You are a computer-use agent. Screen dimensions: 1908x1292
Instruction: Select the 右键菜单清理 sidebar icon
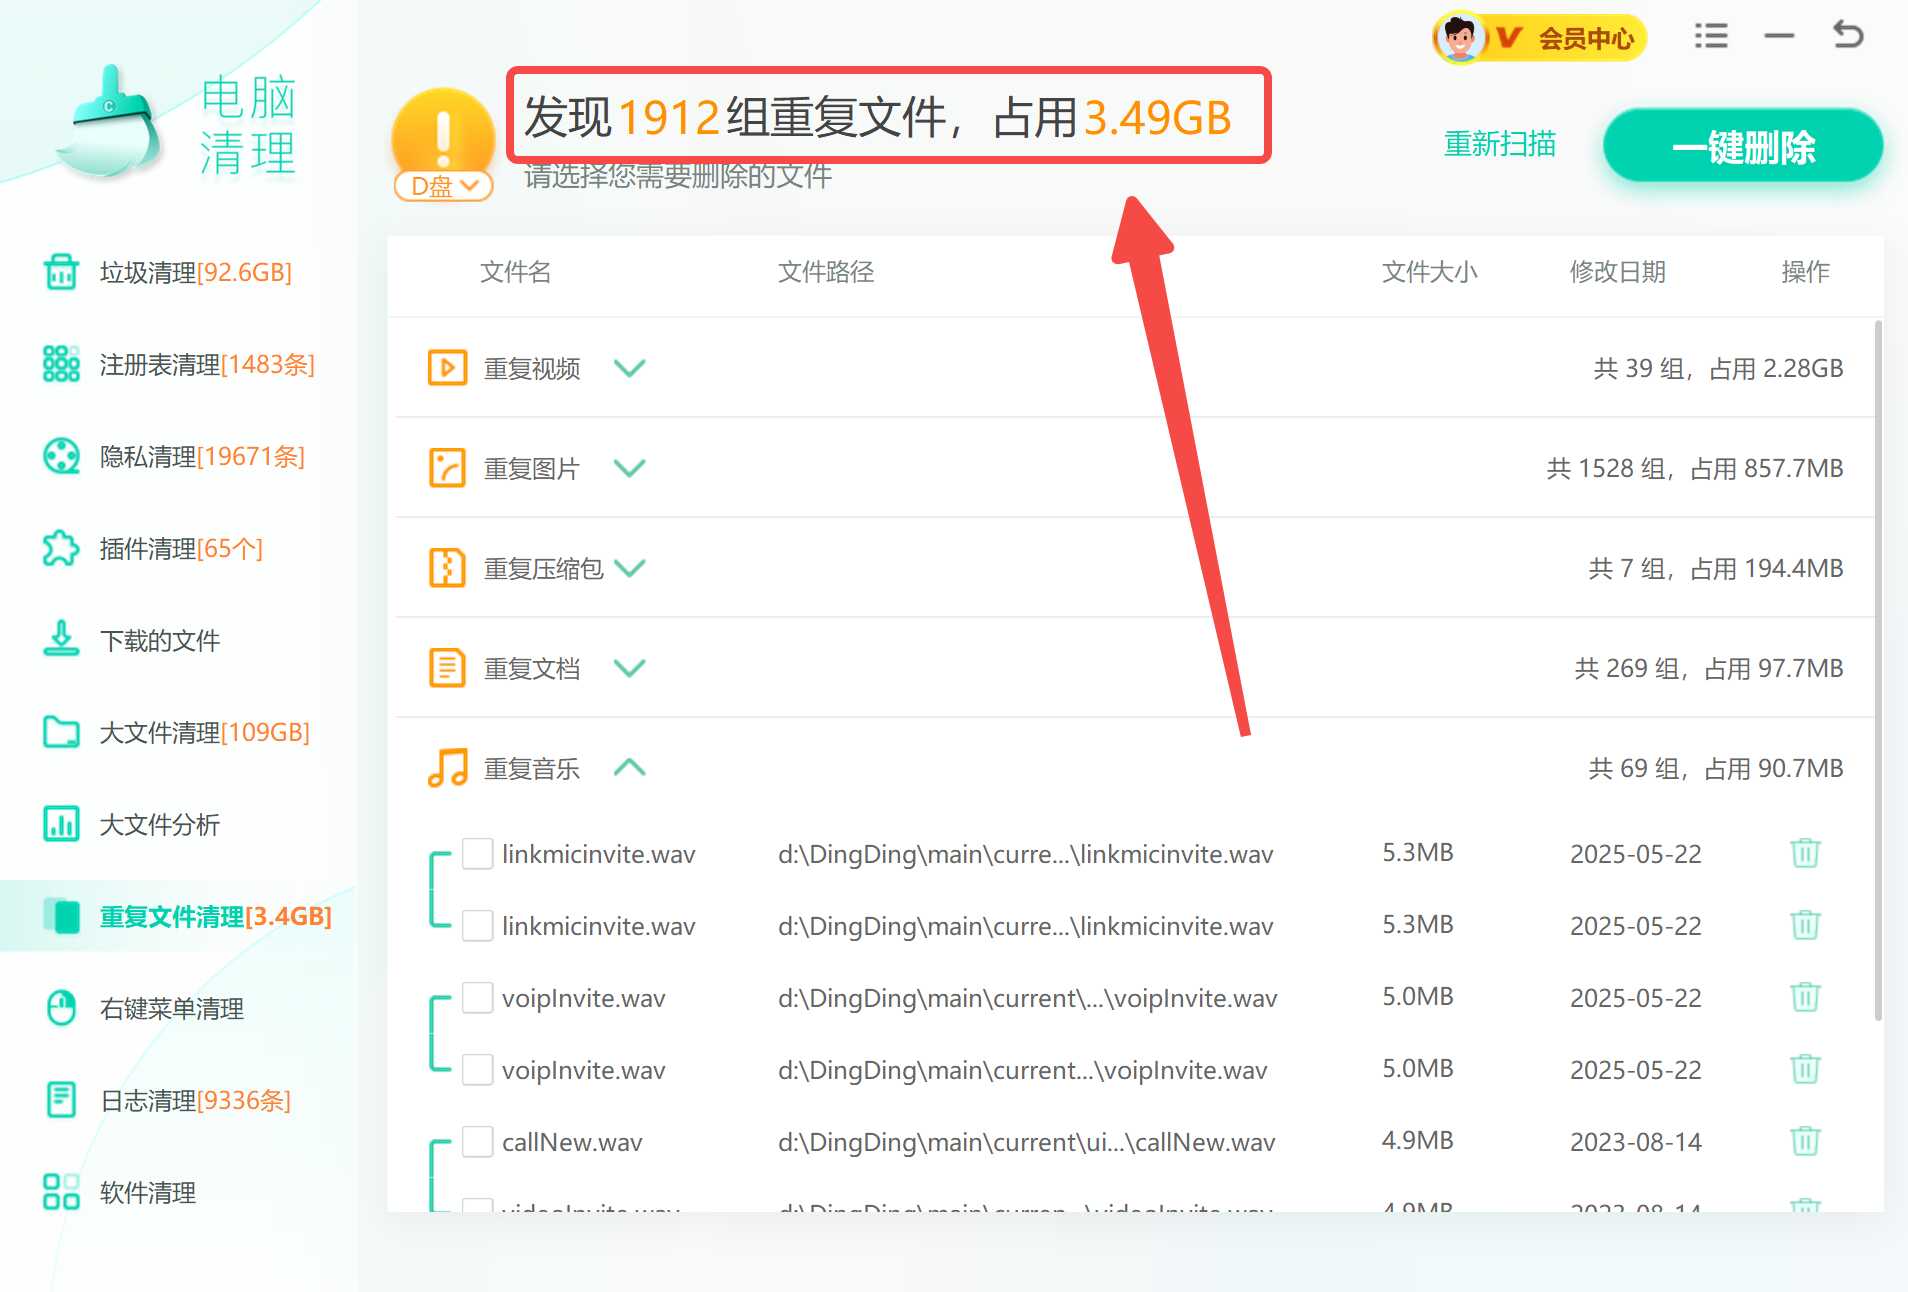[61, 1009]
